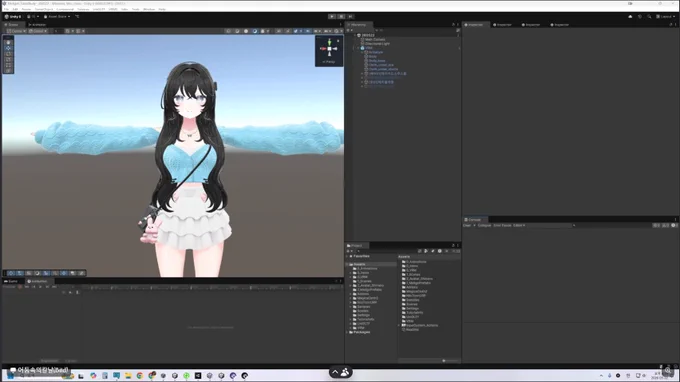680x382 pixels.
Task: Select the View hand tool in Scene
Action: [x=8, y=42]
